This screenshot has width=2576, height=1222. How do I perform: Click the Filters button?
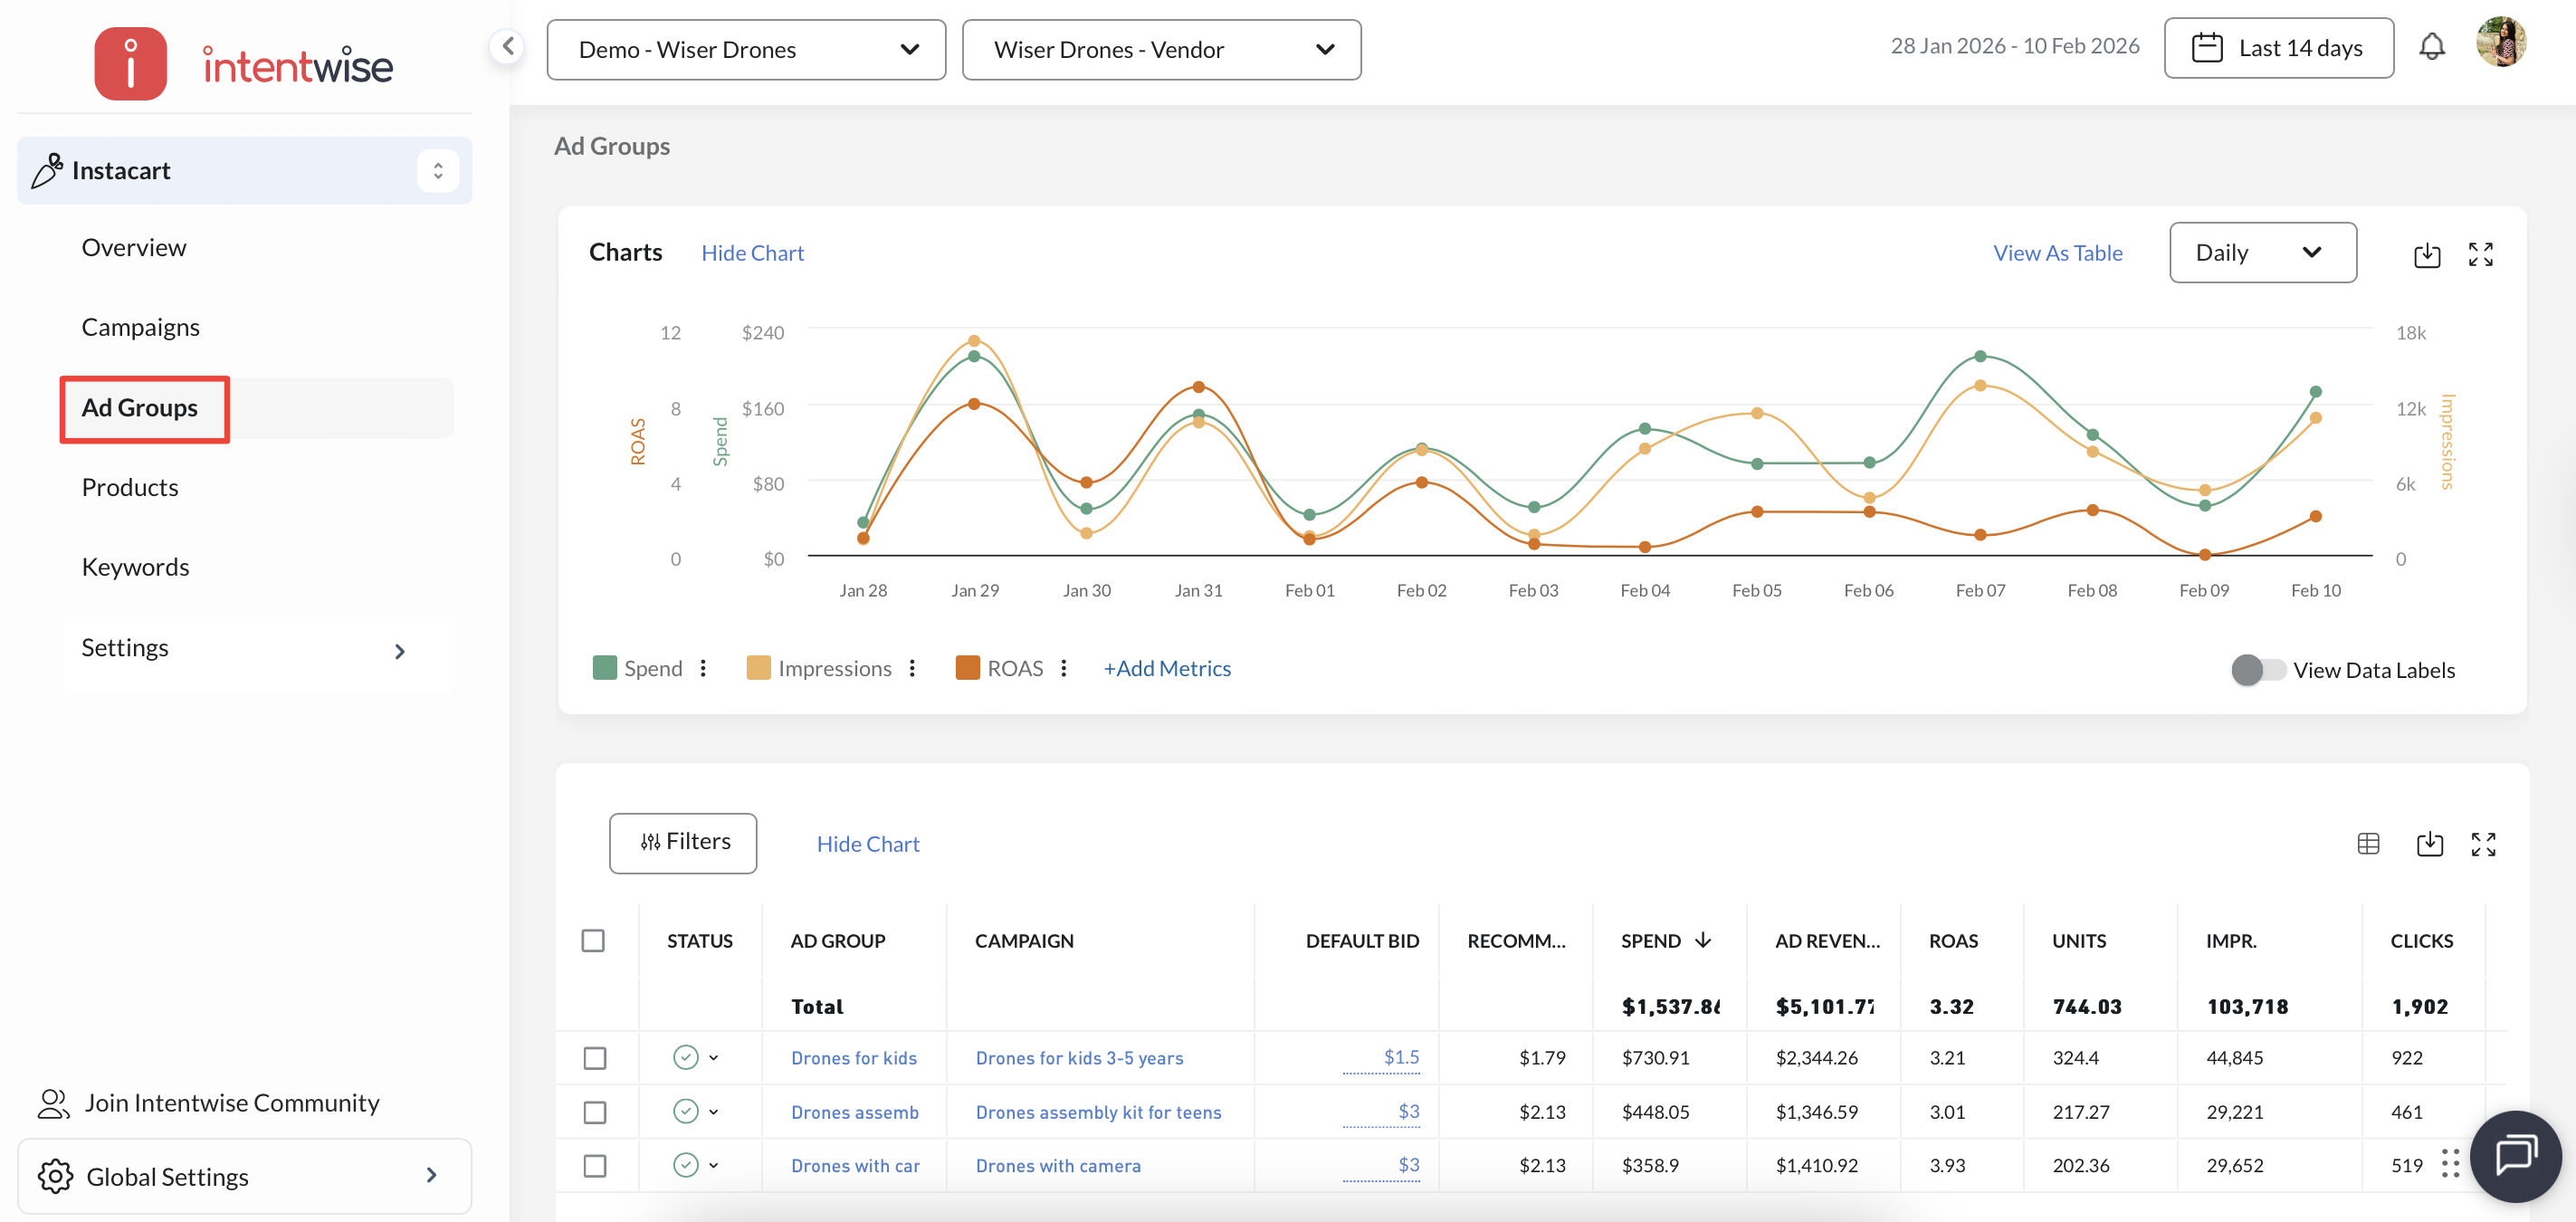683,843
